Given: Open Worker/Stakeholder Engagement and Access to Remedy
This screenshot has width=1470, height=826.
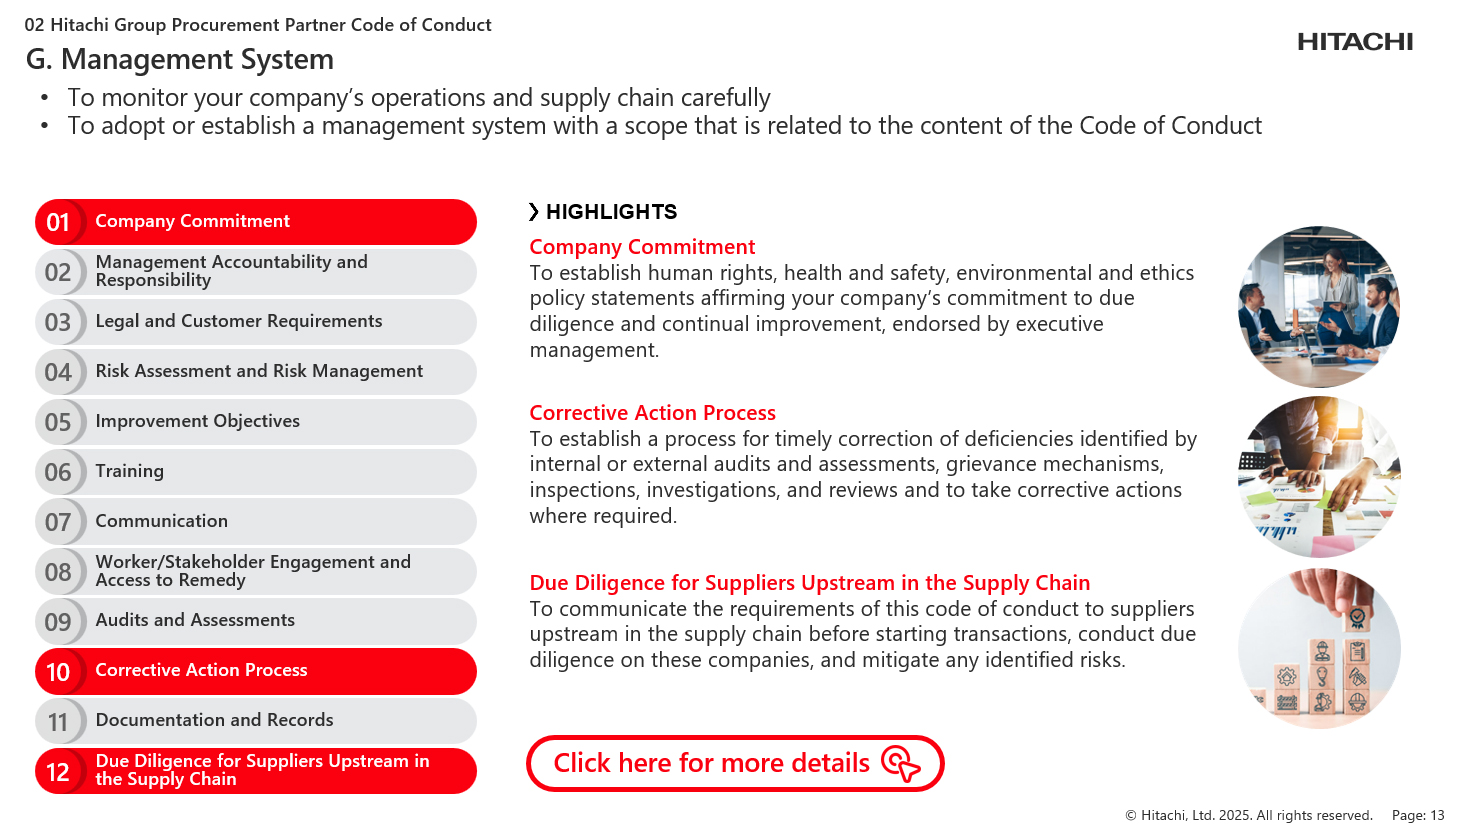Looking at the screenshot, I should coord(256,572).
